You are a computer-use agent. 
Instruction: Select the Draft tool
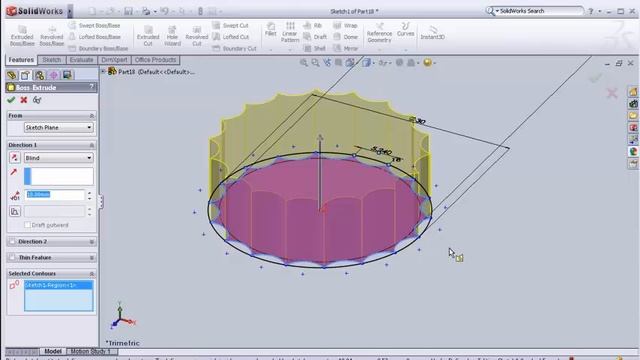(315, 37)
